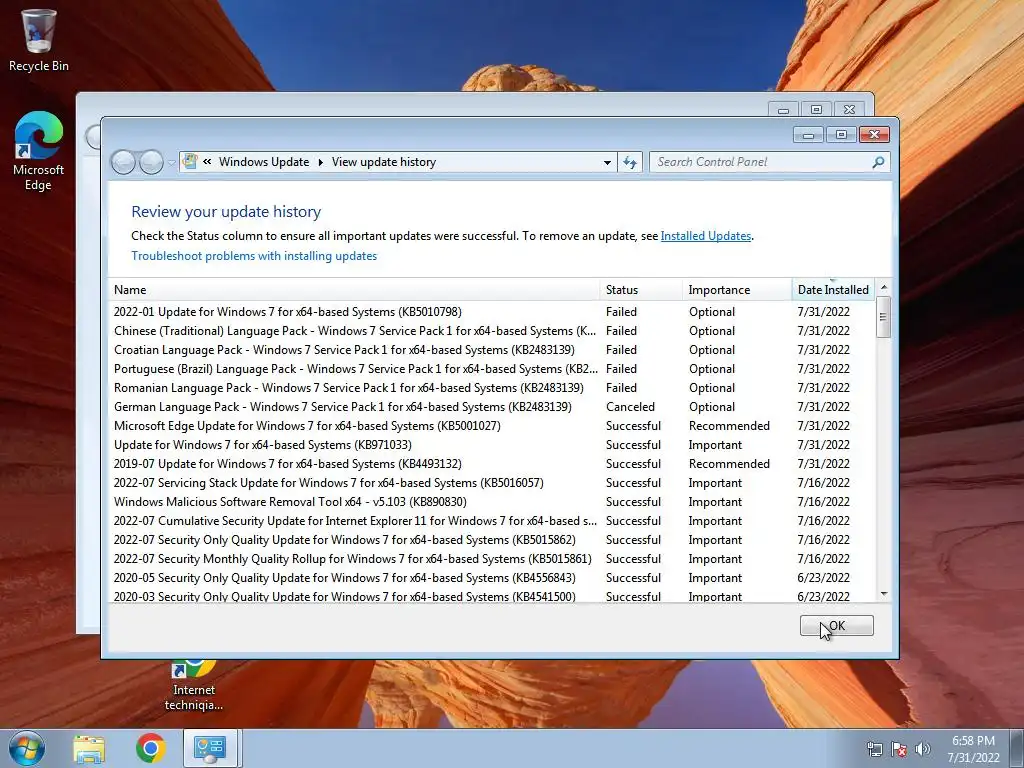Click the Windows Start orb
Image resolution: width=1024 pixels, height=768 pixels.
coord(27,748)
